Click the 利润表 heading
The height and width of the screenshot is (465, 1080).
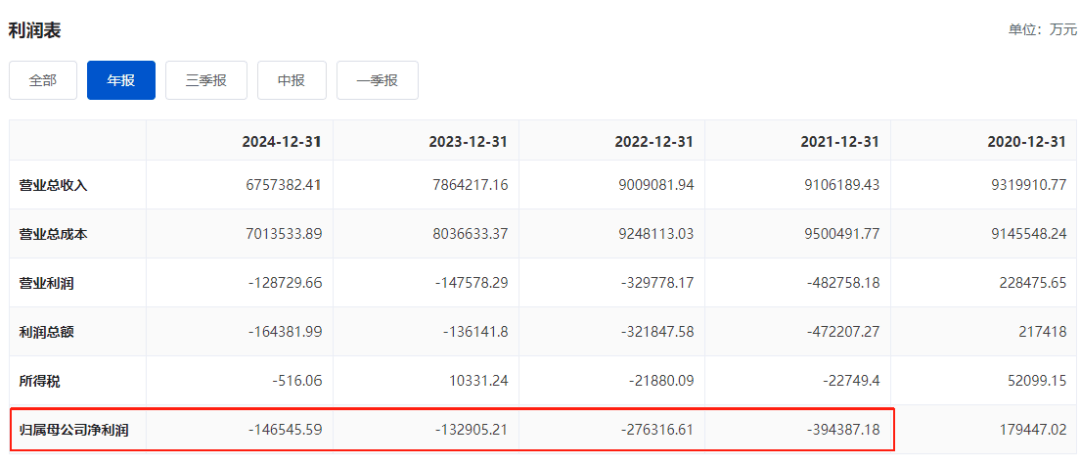tap(34, 30)
